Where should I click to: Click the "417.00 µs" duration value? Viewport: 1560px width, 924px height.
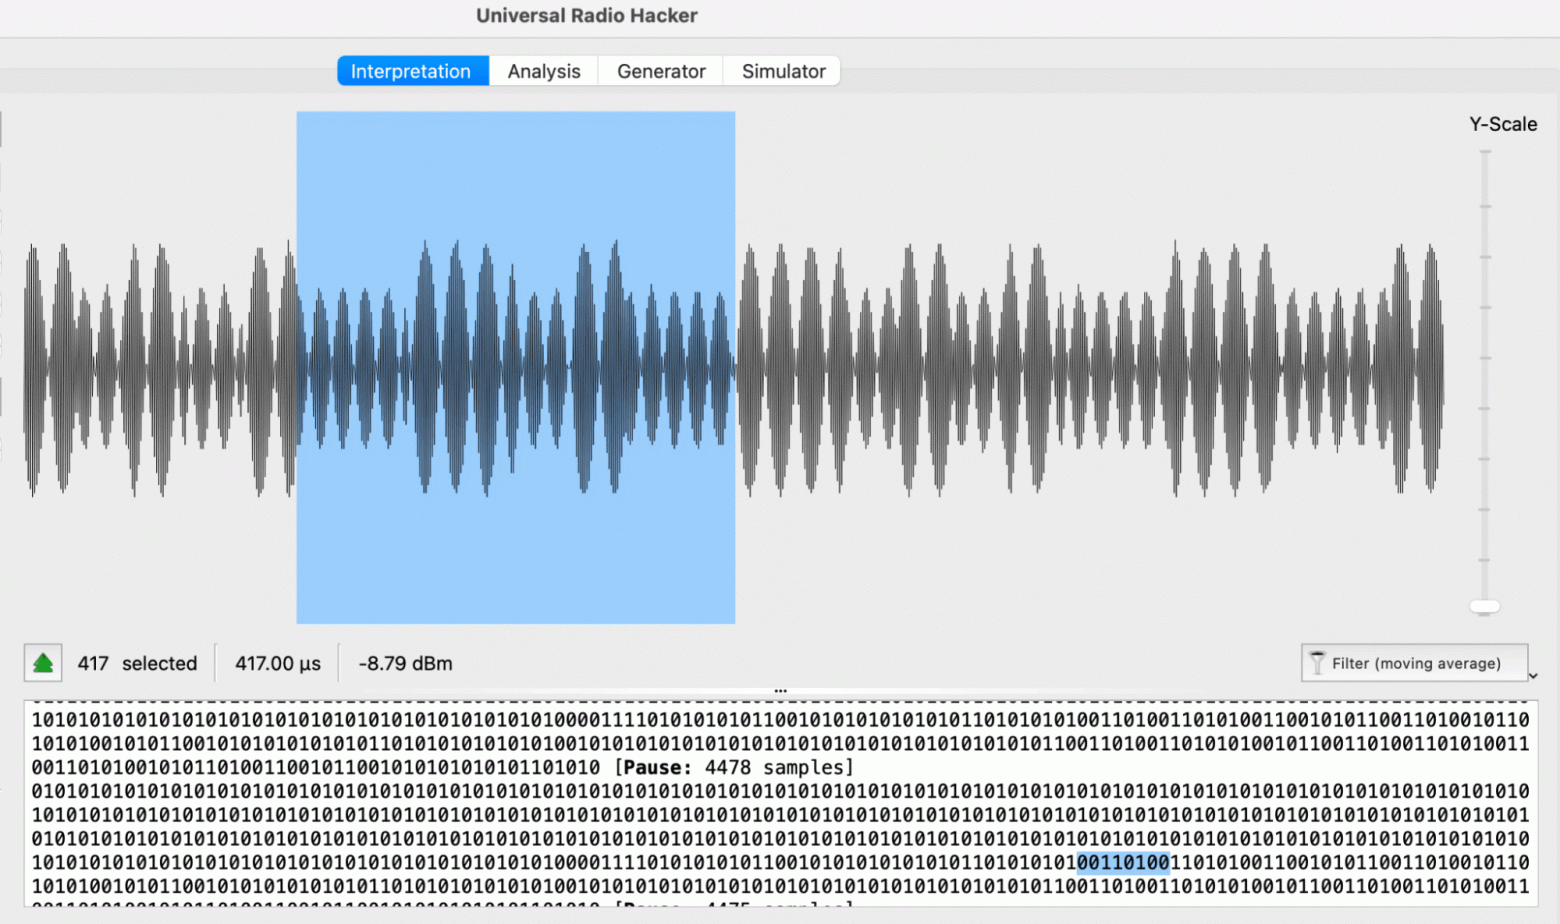point(278,663)
